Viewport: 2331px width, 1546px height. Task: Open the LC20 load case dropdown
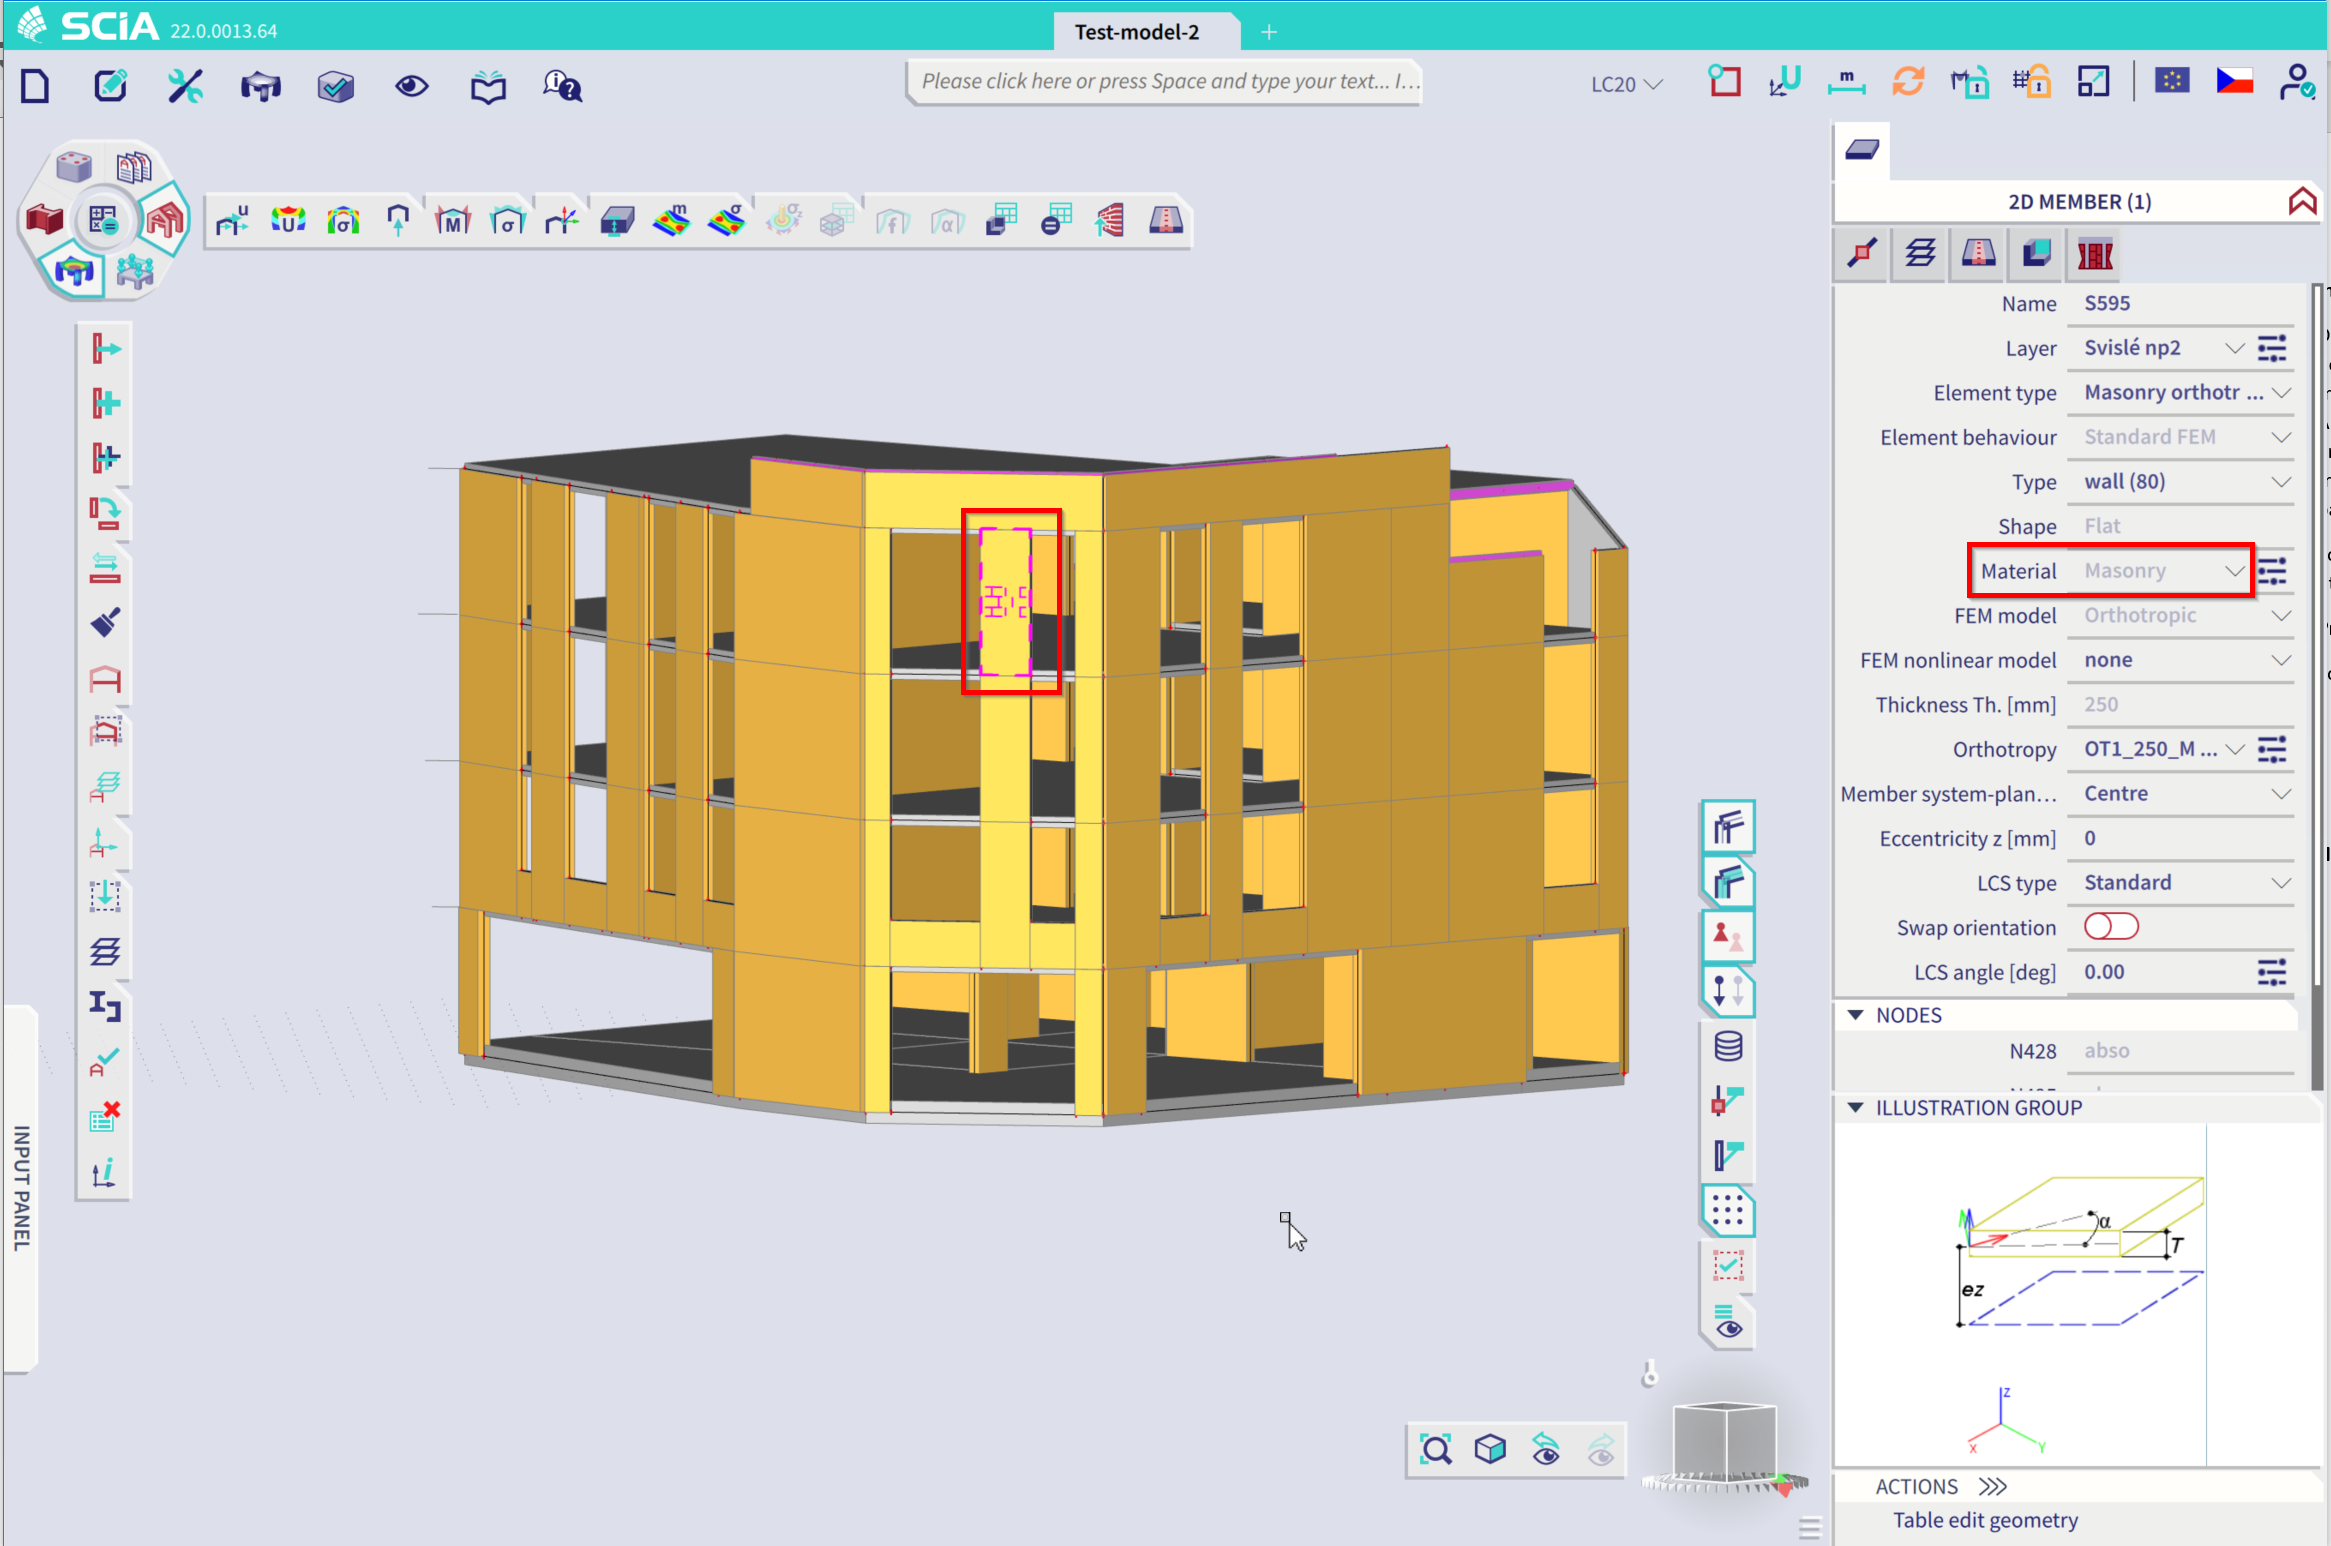(1626, 85)
